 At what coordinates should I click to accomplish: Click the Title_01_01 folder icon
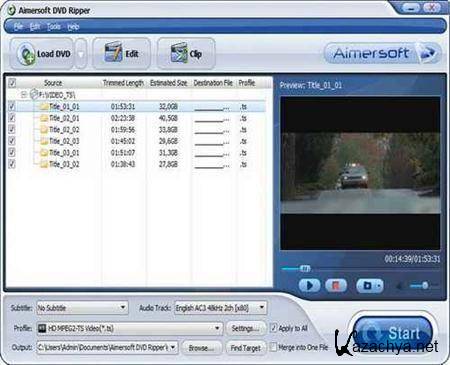coord(44,107)
